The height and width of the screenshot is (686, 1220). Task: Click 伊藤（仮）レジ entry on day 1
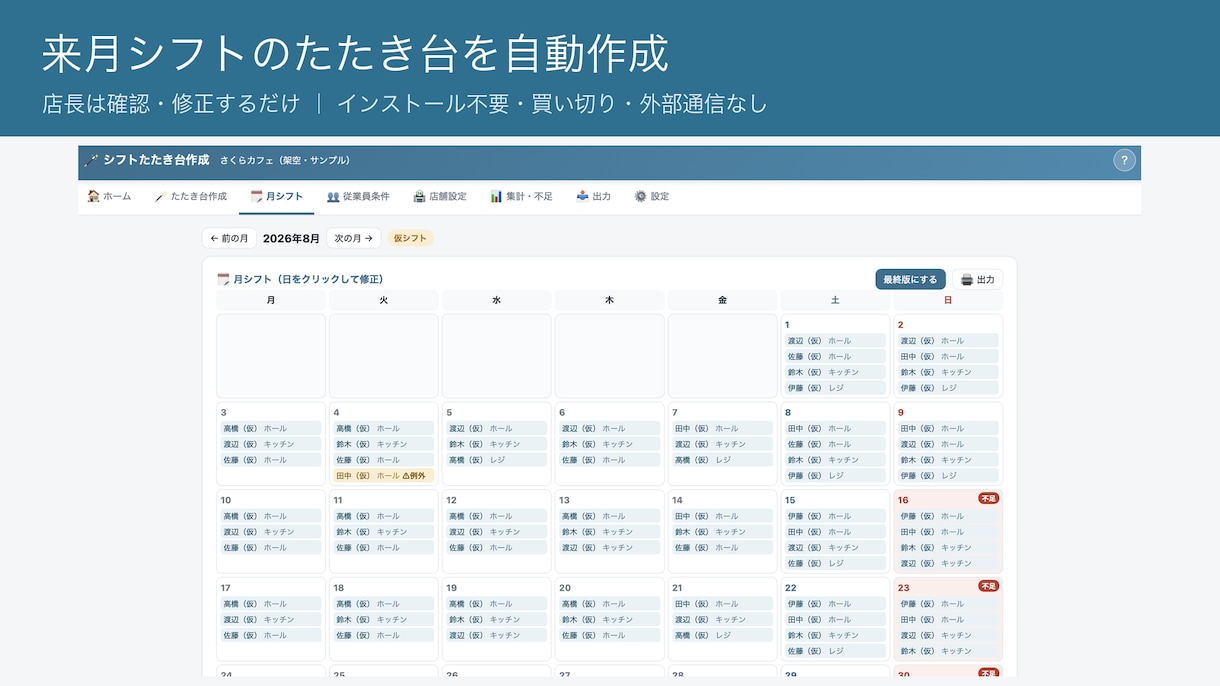835,388
